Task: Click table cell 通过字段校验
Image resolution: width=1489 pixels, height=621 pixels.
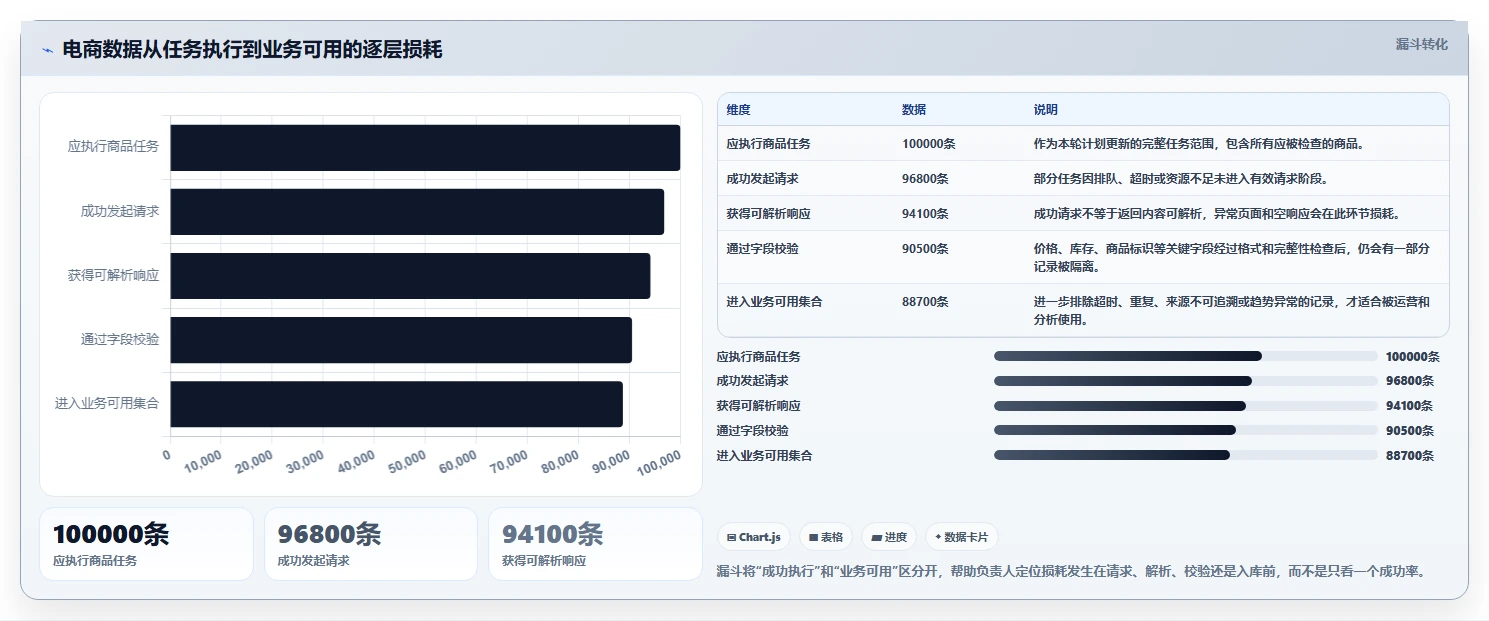Action: [x=762, y=249]
